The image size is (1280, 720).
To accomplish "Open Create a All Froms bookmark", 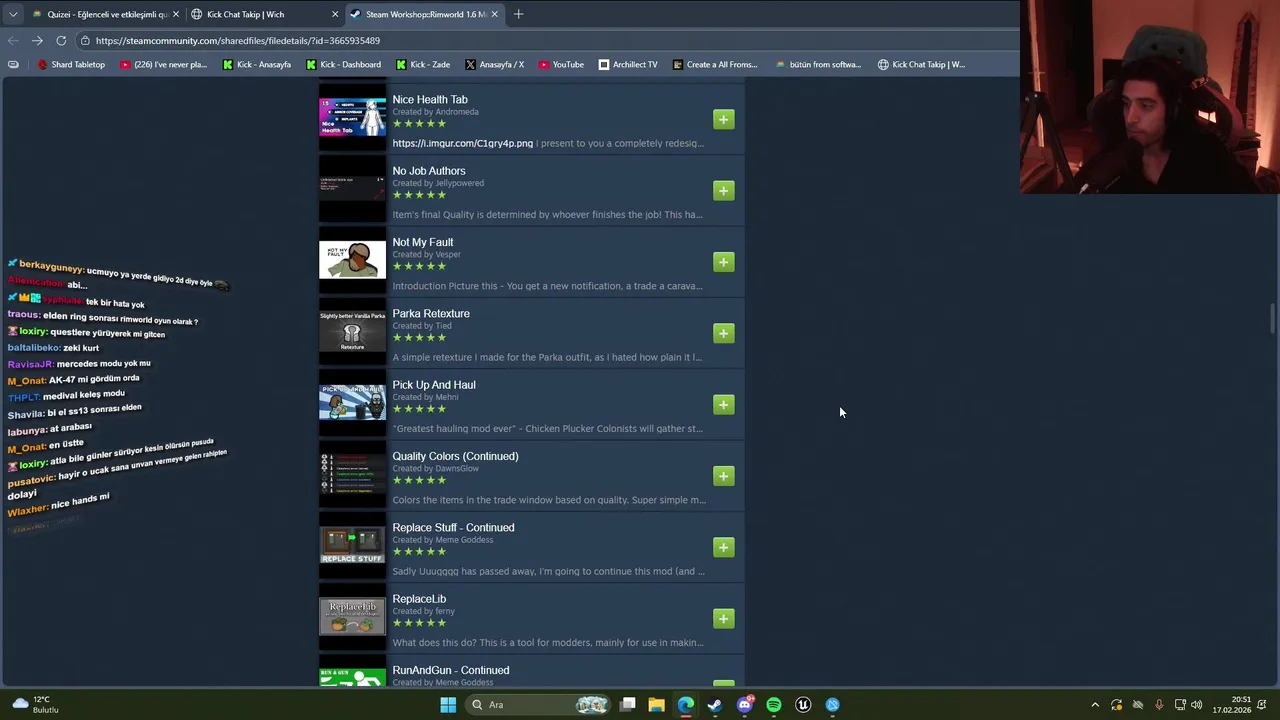I will click(x=715, y=64).
